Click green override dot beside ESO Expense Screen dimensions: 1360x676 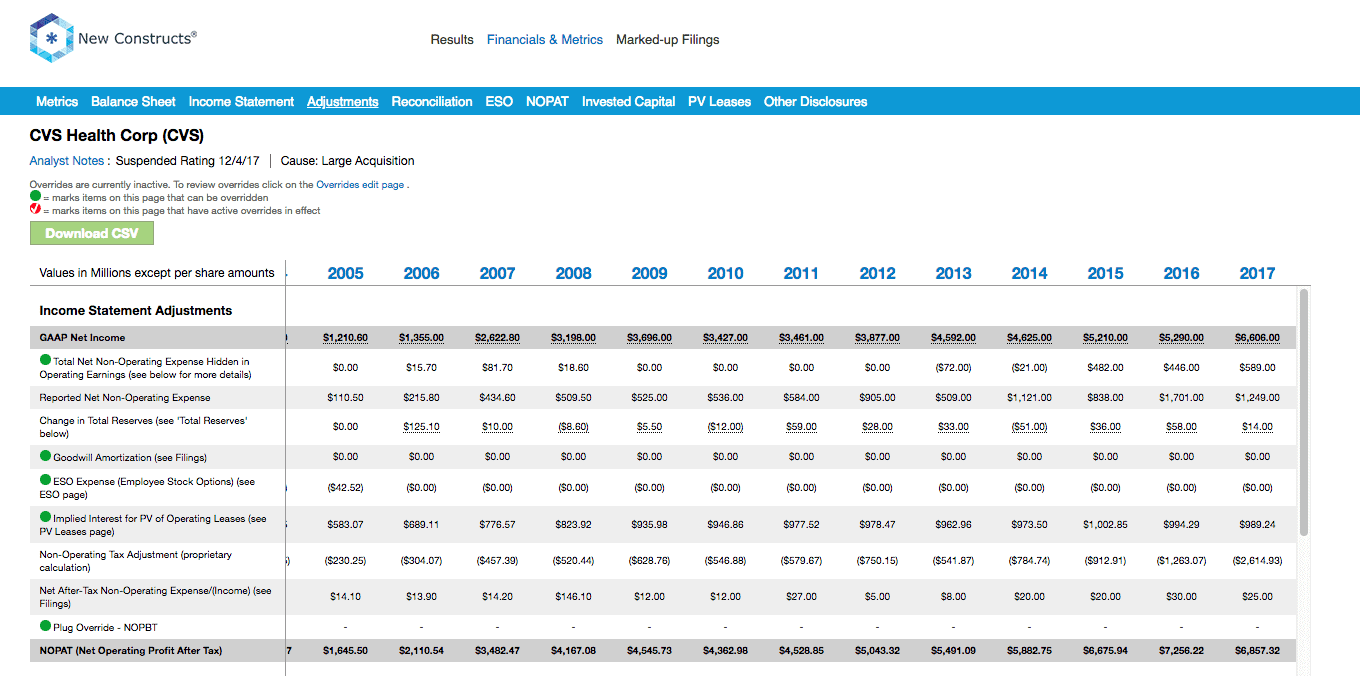[45, 480]
